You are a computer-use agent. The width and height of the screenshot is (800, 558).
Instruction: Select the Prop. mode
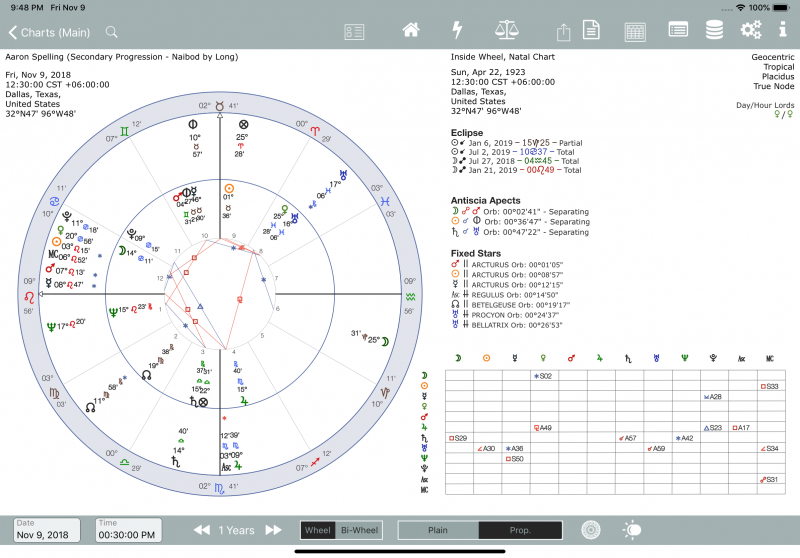pos(520,530)
